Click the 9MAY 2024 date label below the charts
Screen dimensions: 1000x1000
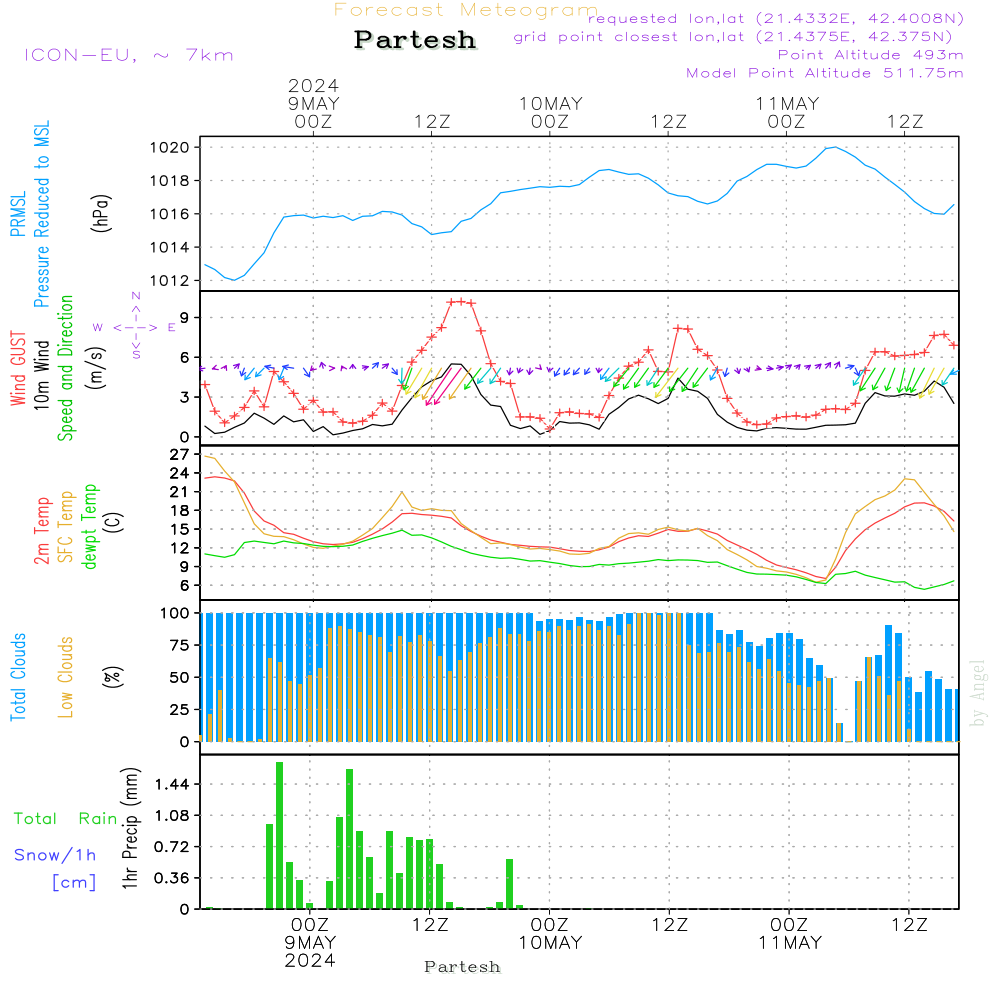coord(311,951)
